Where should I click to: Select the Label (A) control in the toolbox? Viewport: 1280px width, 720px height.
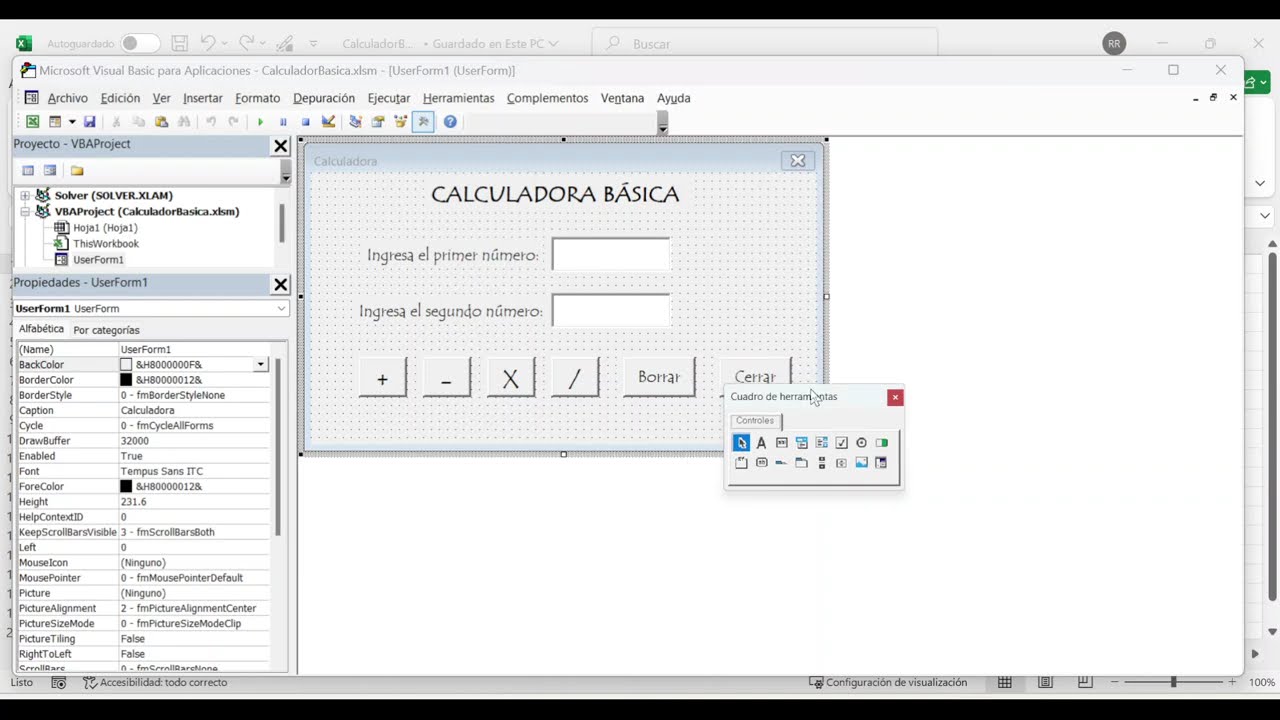click(x=761, y=443)
